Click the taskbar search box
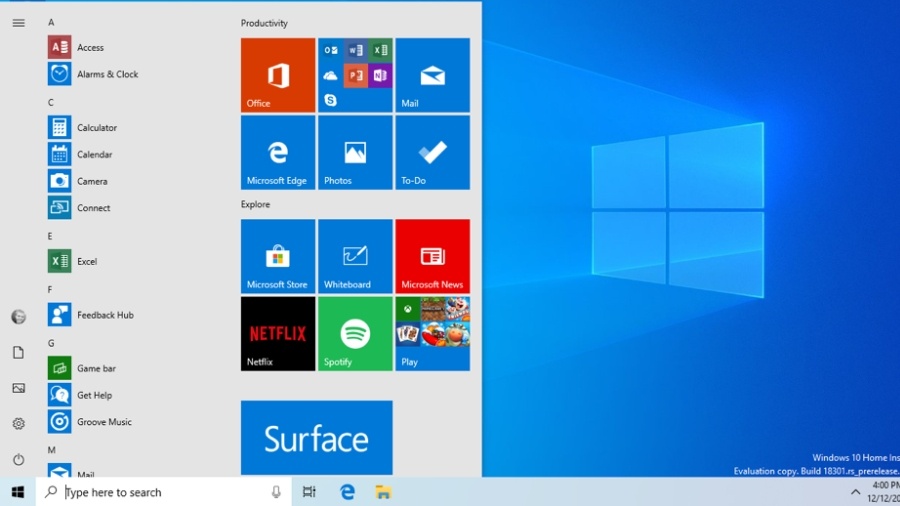The width and height of the screenshot is (900, 506). pos(164,492)
